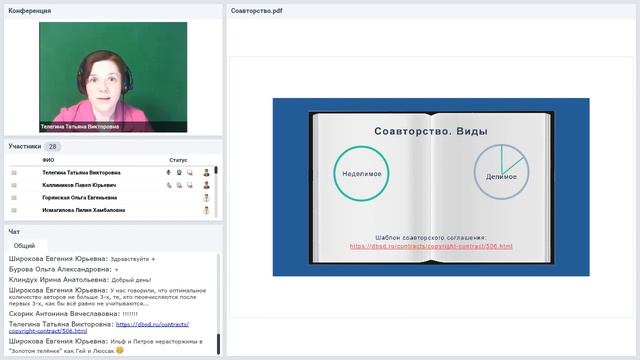The width and height of the screenshot is (640, 360).
Task: Open the template agreement link on the slide
Action: pyautogui.click(x=431, y=246)
